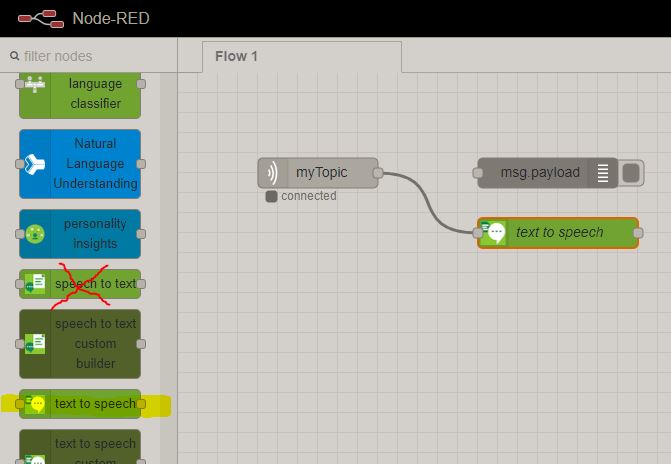Image resolution: width=671 pixels, height=464 pixels.
Task: Click the myTopic node output port
Action: pos(378,173)
